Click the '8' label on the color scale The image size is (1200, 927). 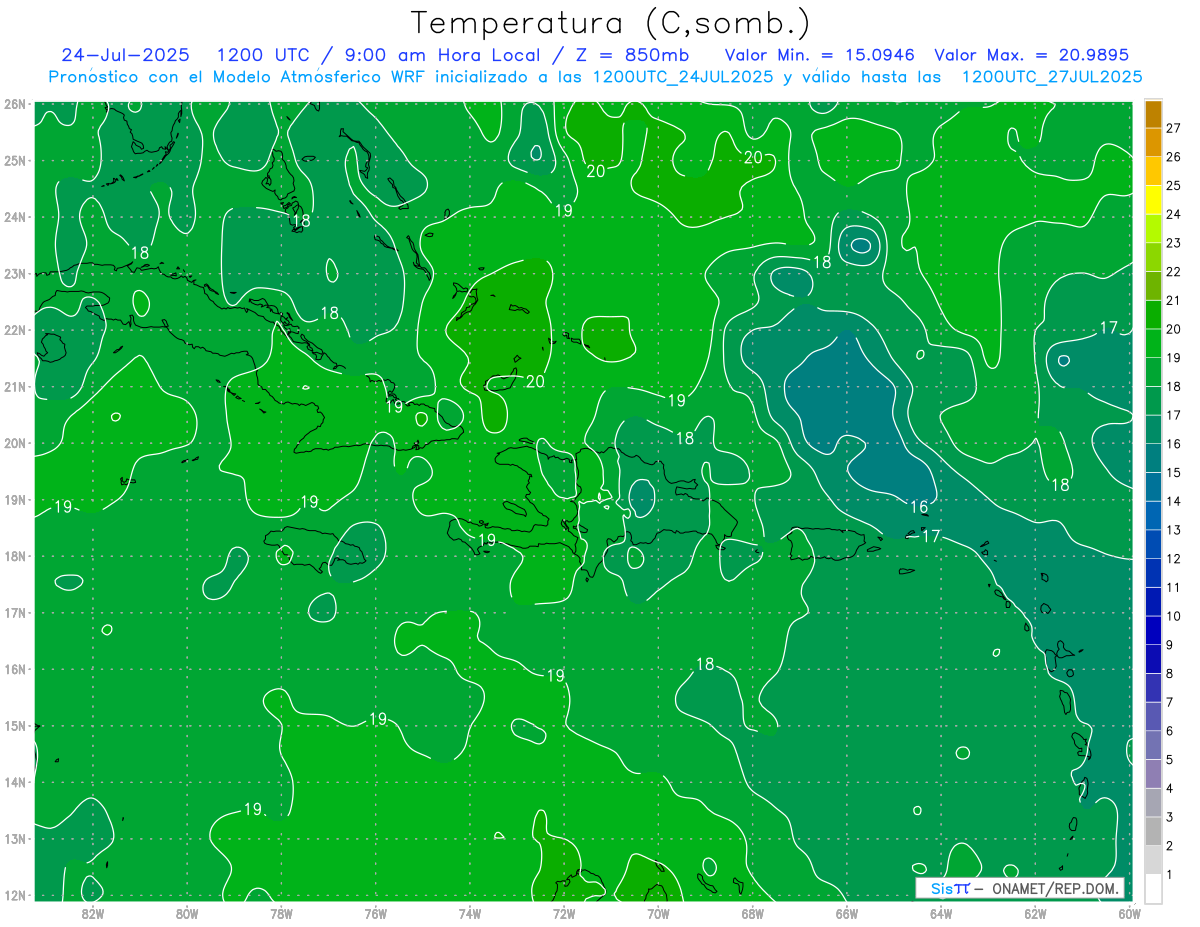point(1170,674)
